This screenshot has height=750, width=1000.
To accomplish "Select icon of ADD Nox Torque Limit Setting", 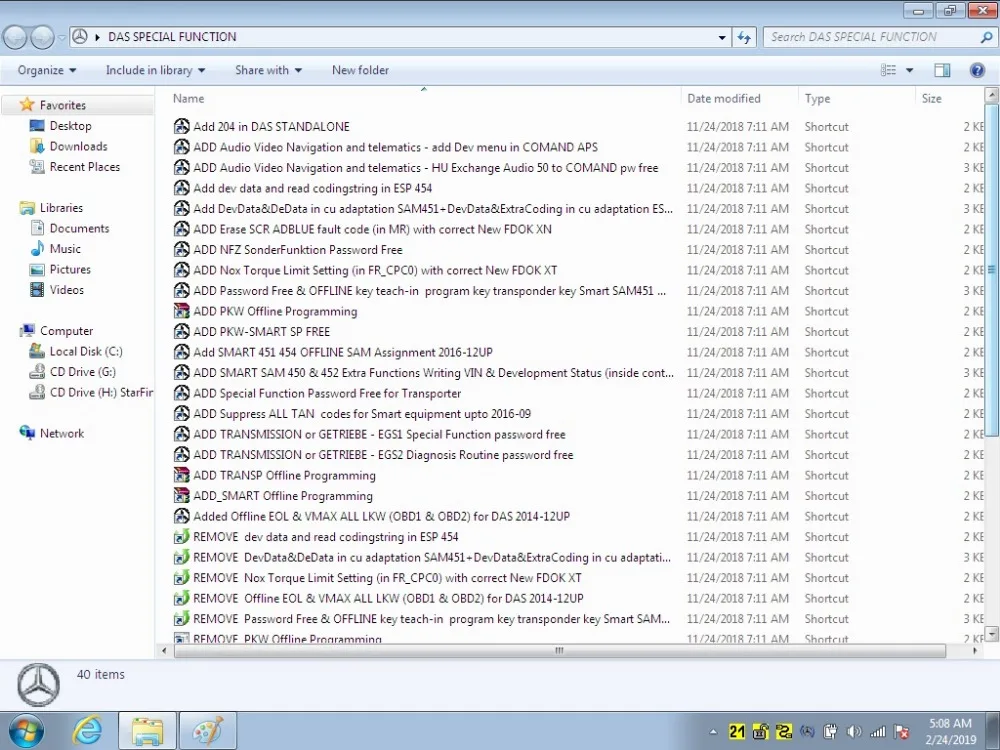I will pos(182,270).
